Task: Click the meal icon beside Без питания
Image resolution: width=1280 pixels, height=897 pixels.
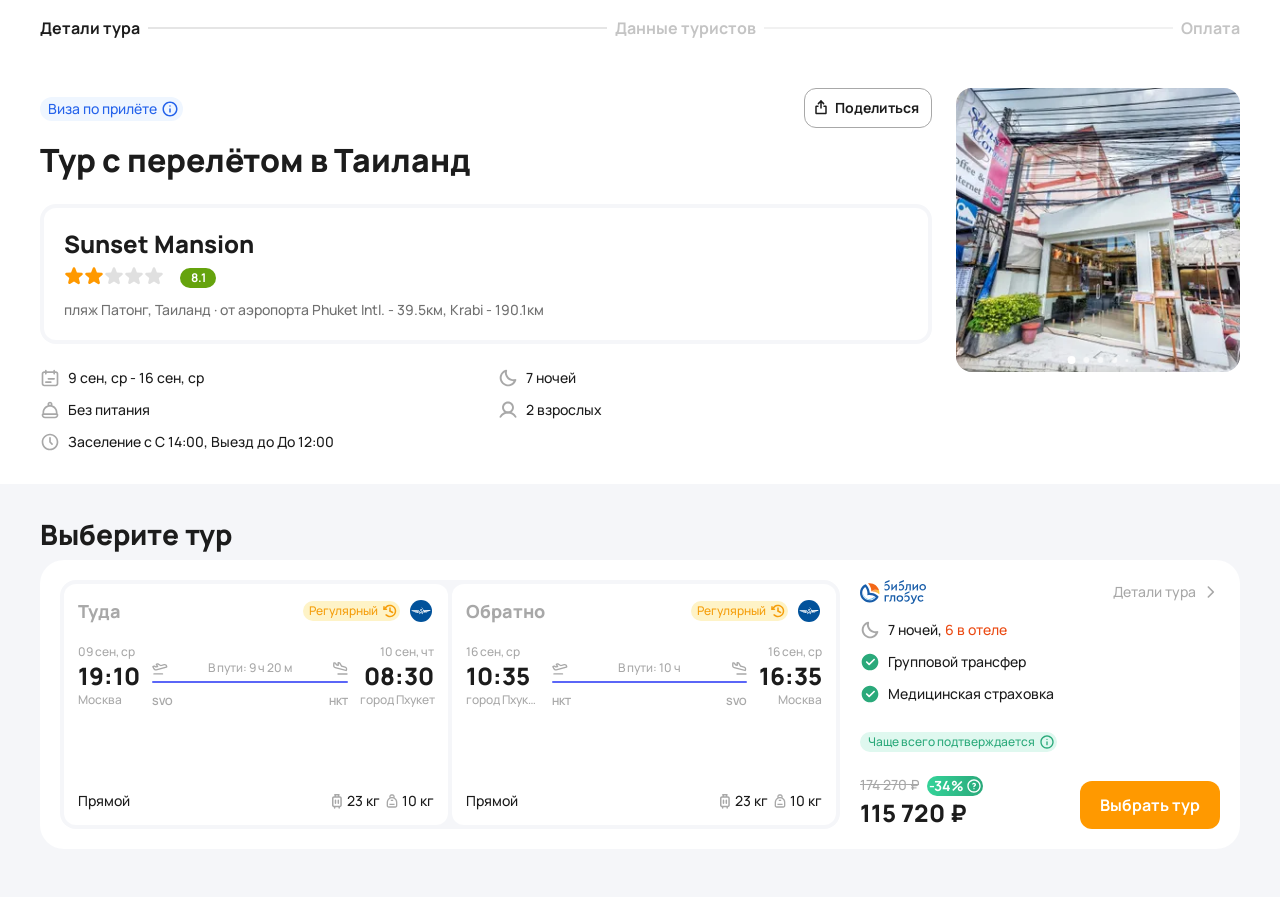Action: [50, 410]
